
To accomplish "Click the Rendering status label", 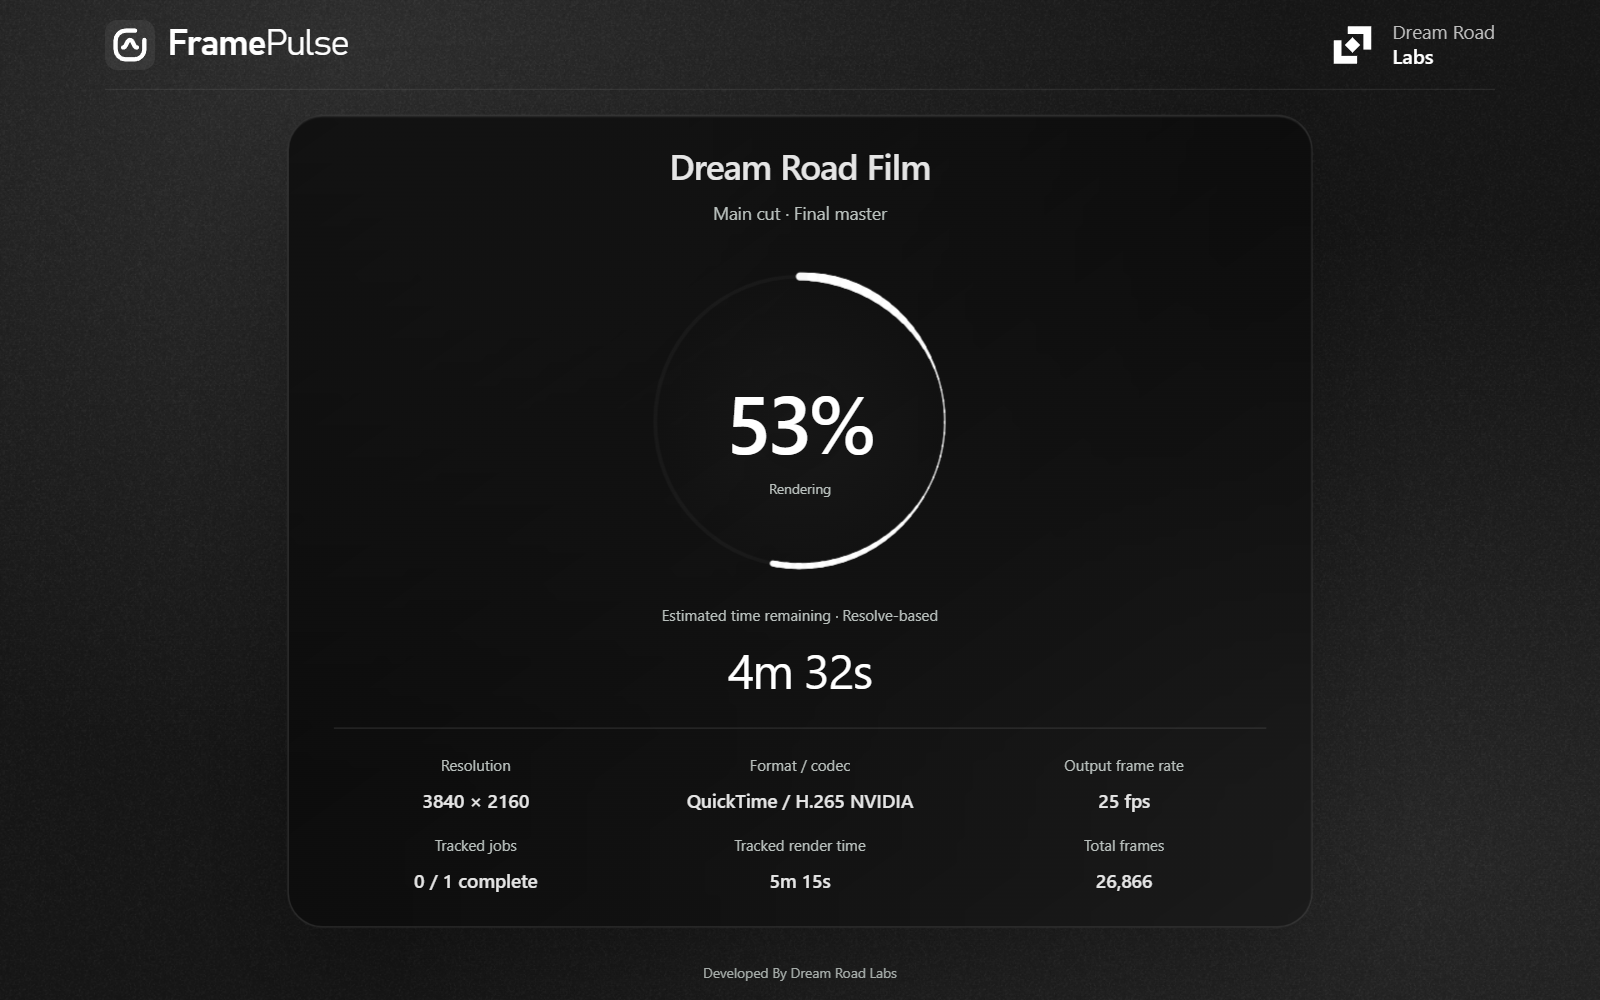I will tap(800, 489).
